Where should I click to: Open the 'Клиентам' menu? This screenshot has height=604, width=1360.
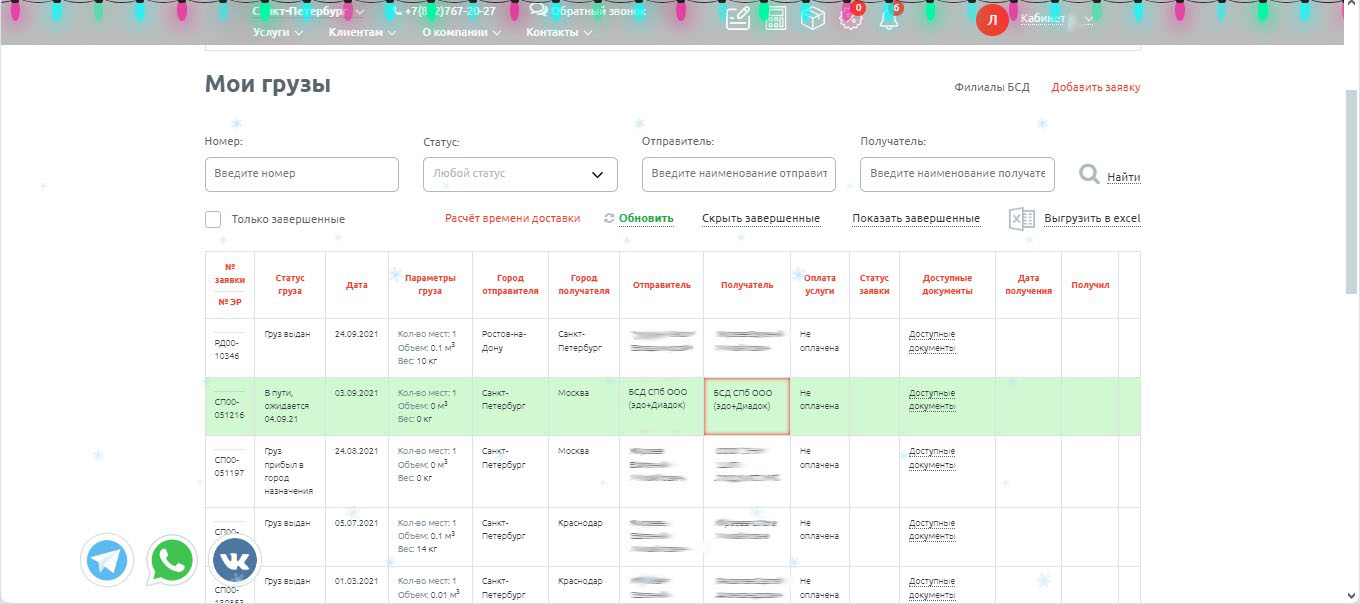click(361, 32)
